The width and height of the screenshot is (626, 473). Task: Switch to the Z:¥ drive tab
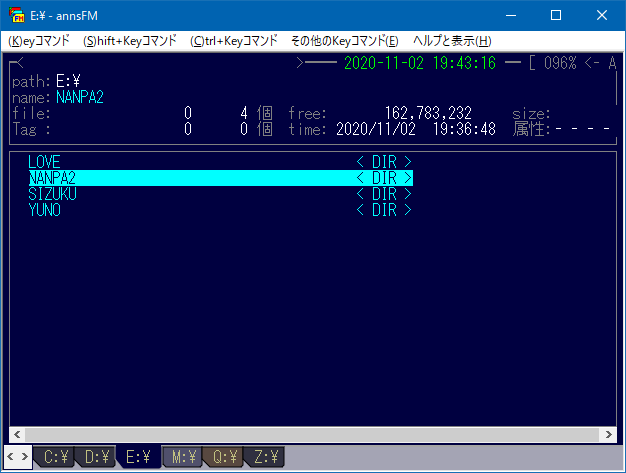coord(265,457)
